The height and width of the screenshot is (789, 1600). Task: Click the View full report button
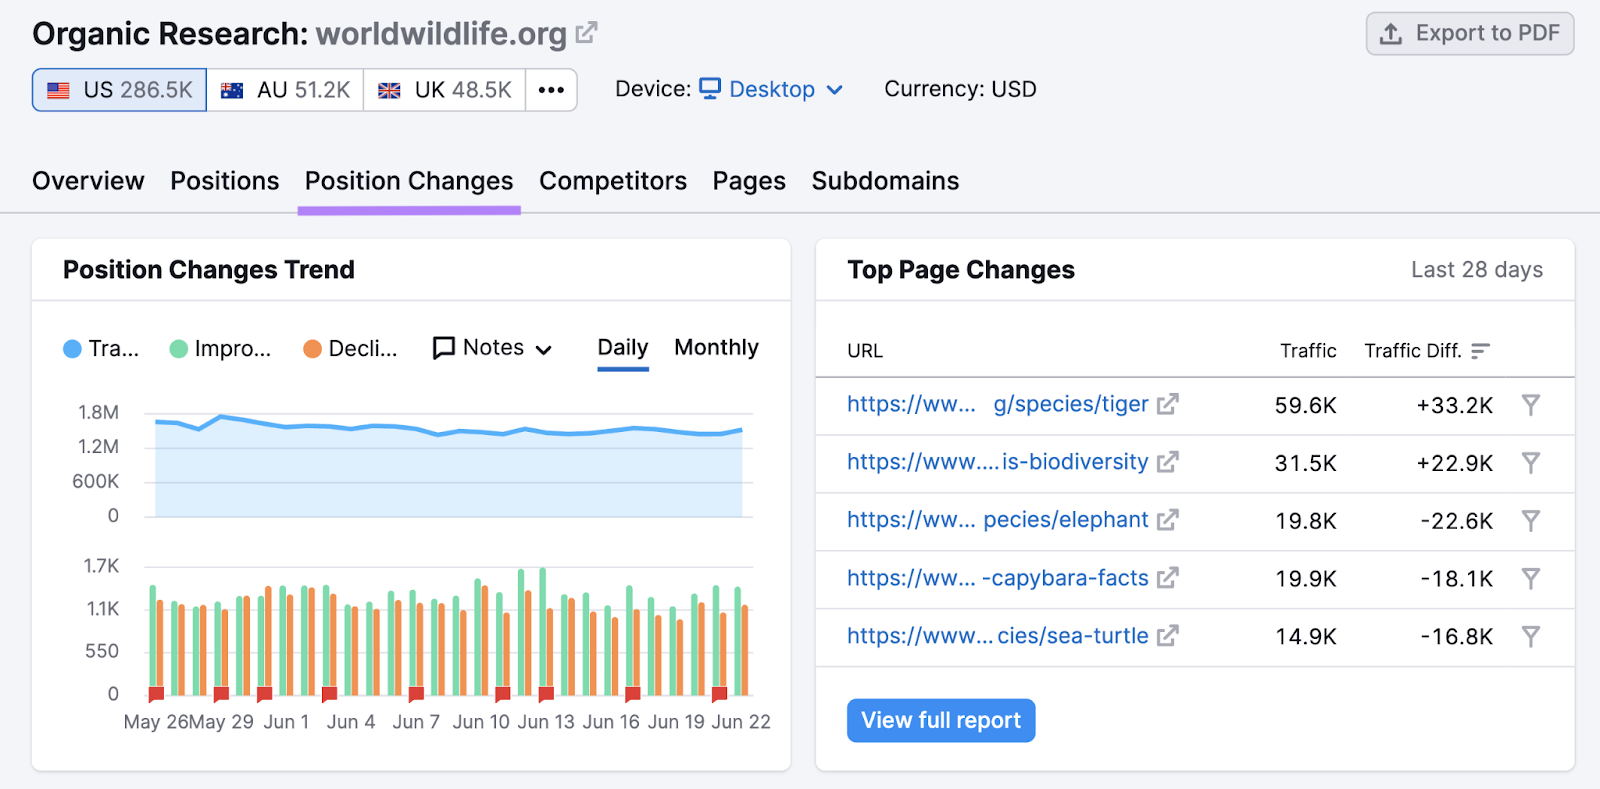coord(940,721)
